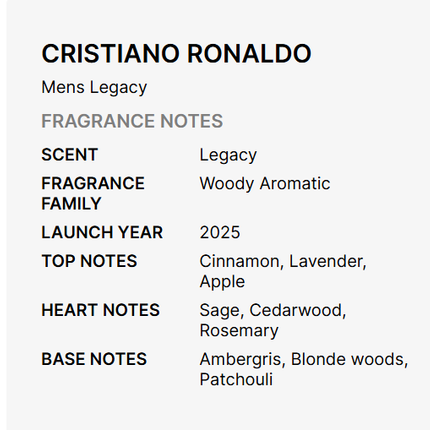Click the FRAGRANCE NOTES section heading

pos(132,121)
